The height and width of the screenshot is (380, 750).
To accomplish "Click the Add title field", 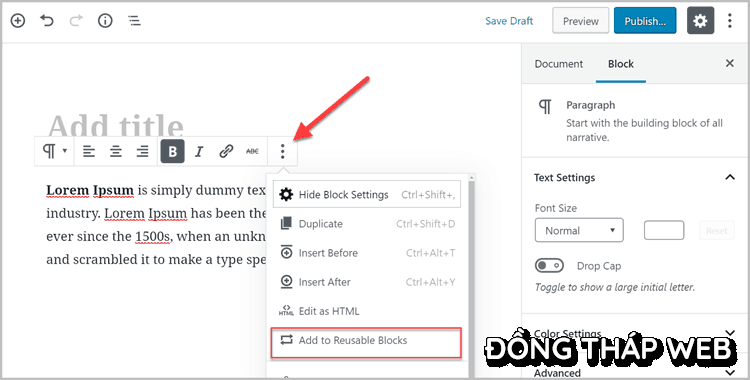I will 116,125.
